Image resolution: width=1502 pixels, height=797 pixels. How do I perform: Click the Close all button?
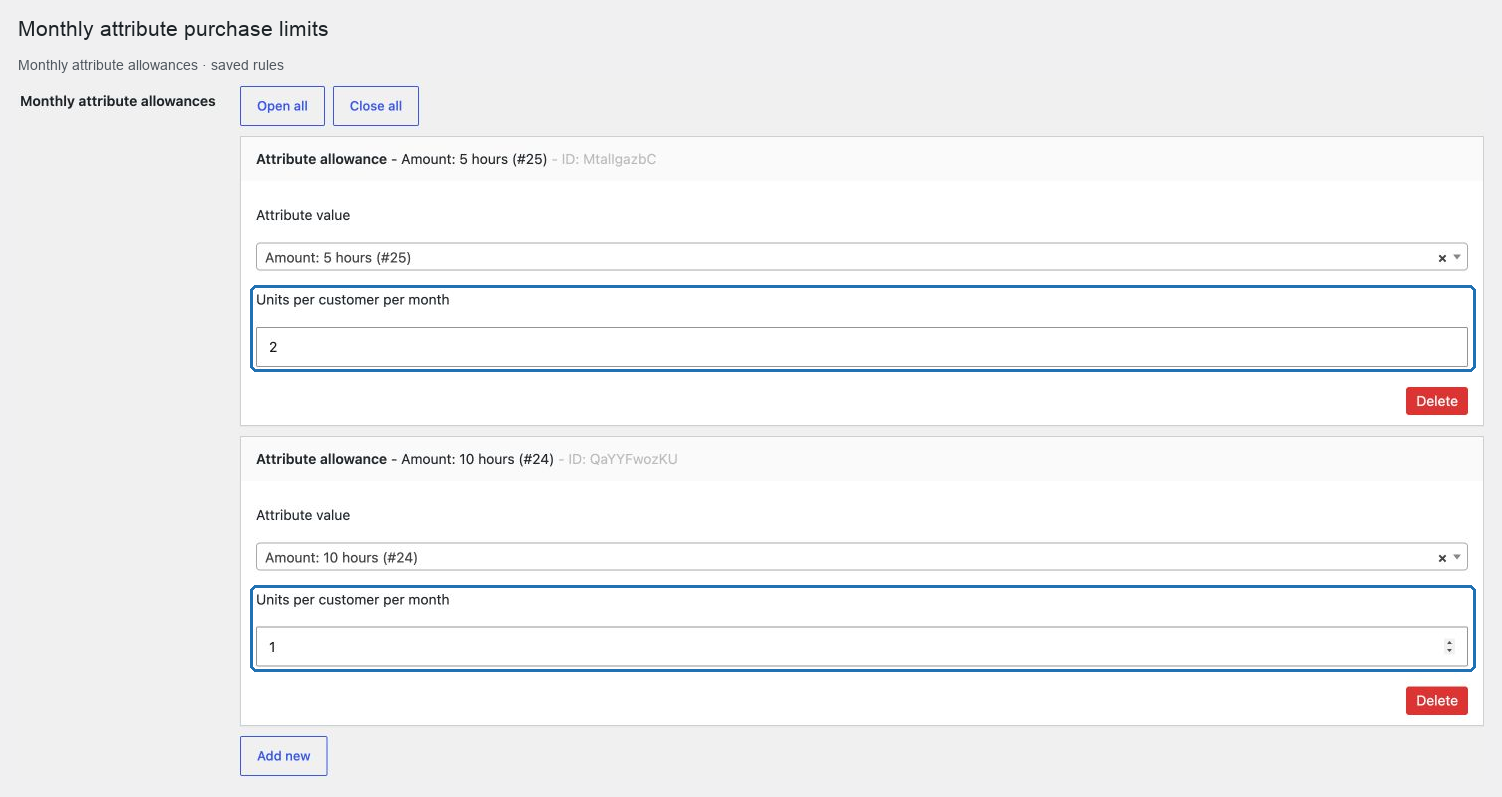[376, 106]
